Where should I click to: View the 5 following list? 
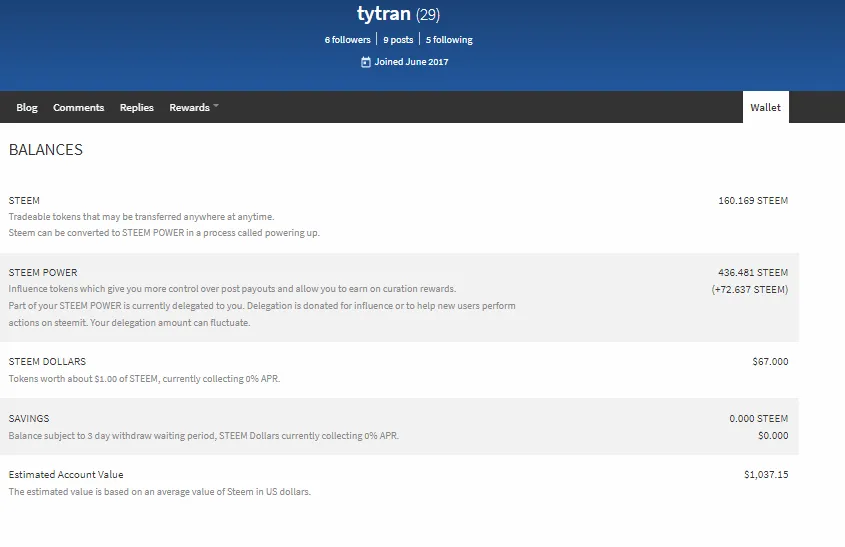click(x=449, y=40)
